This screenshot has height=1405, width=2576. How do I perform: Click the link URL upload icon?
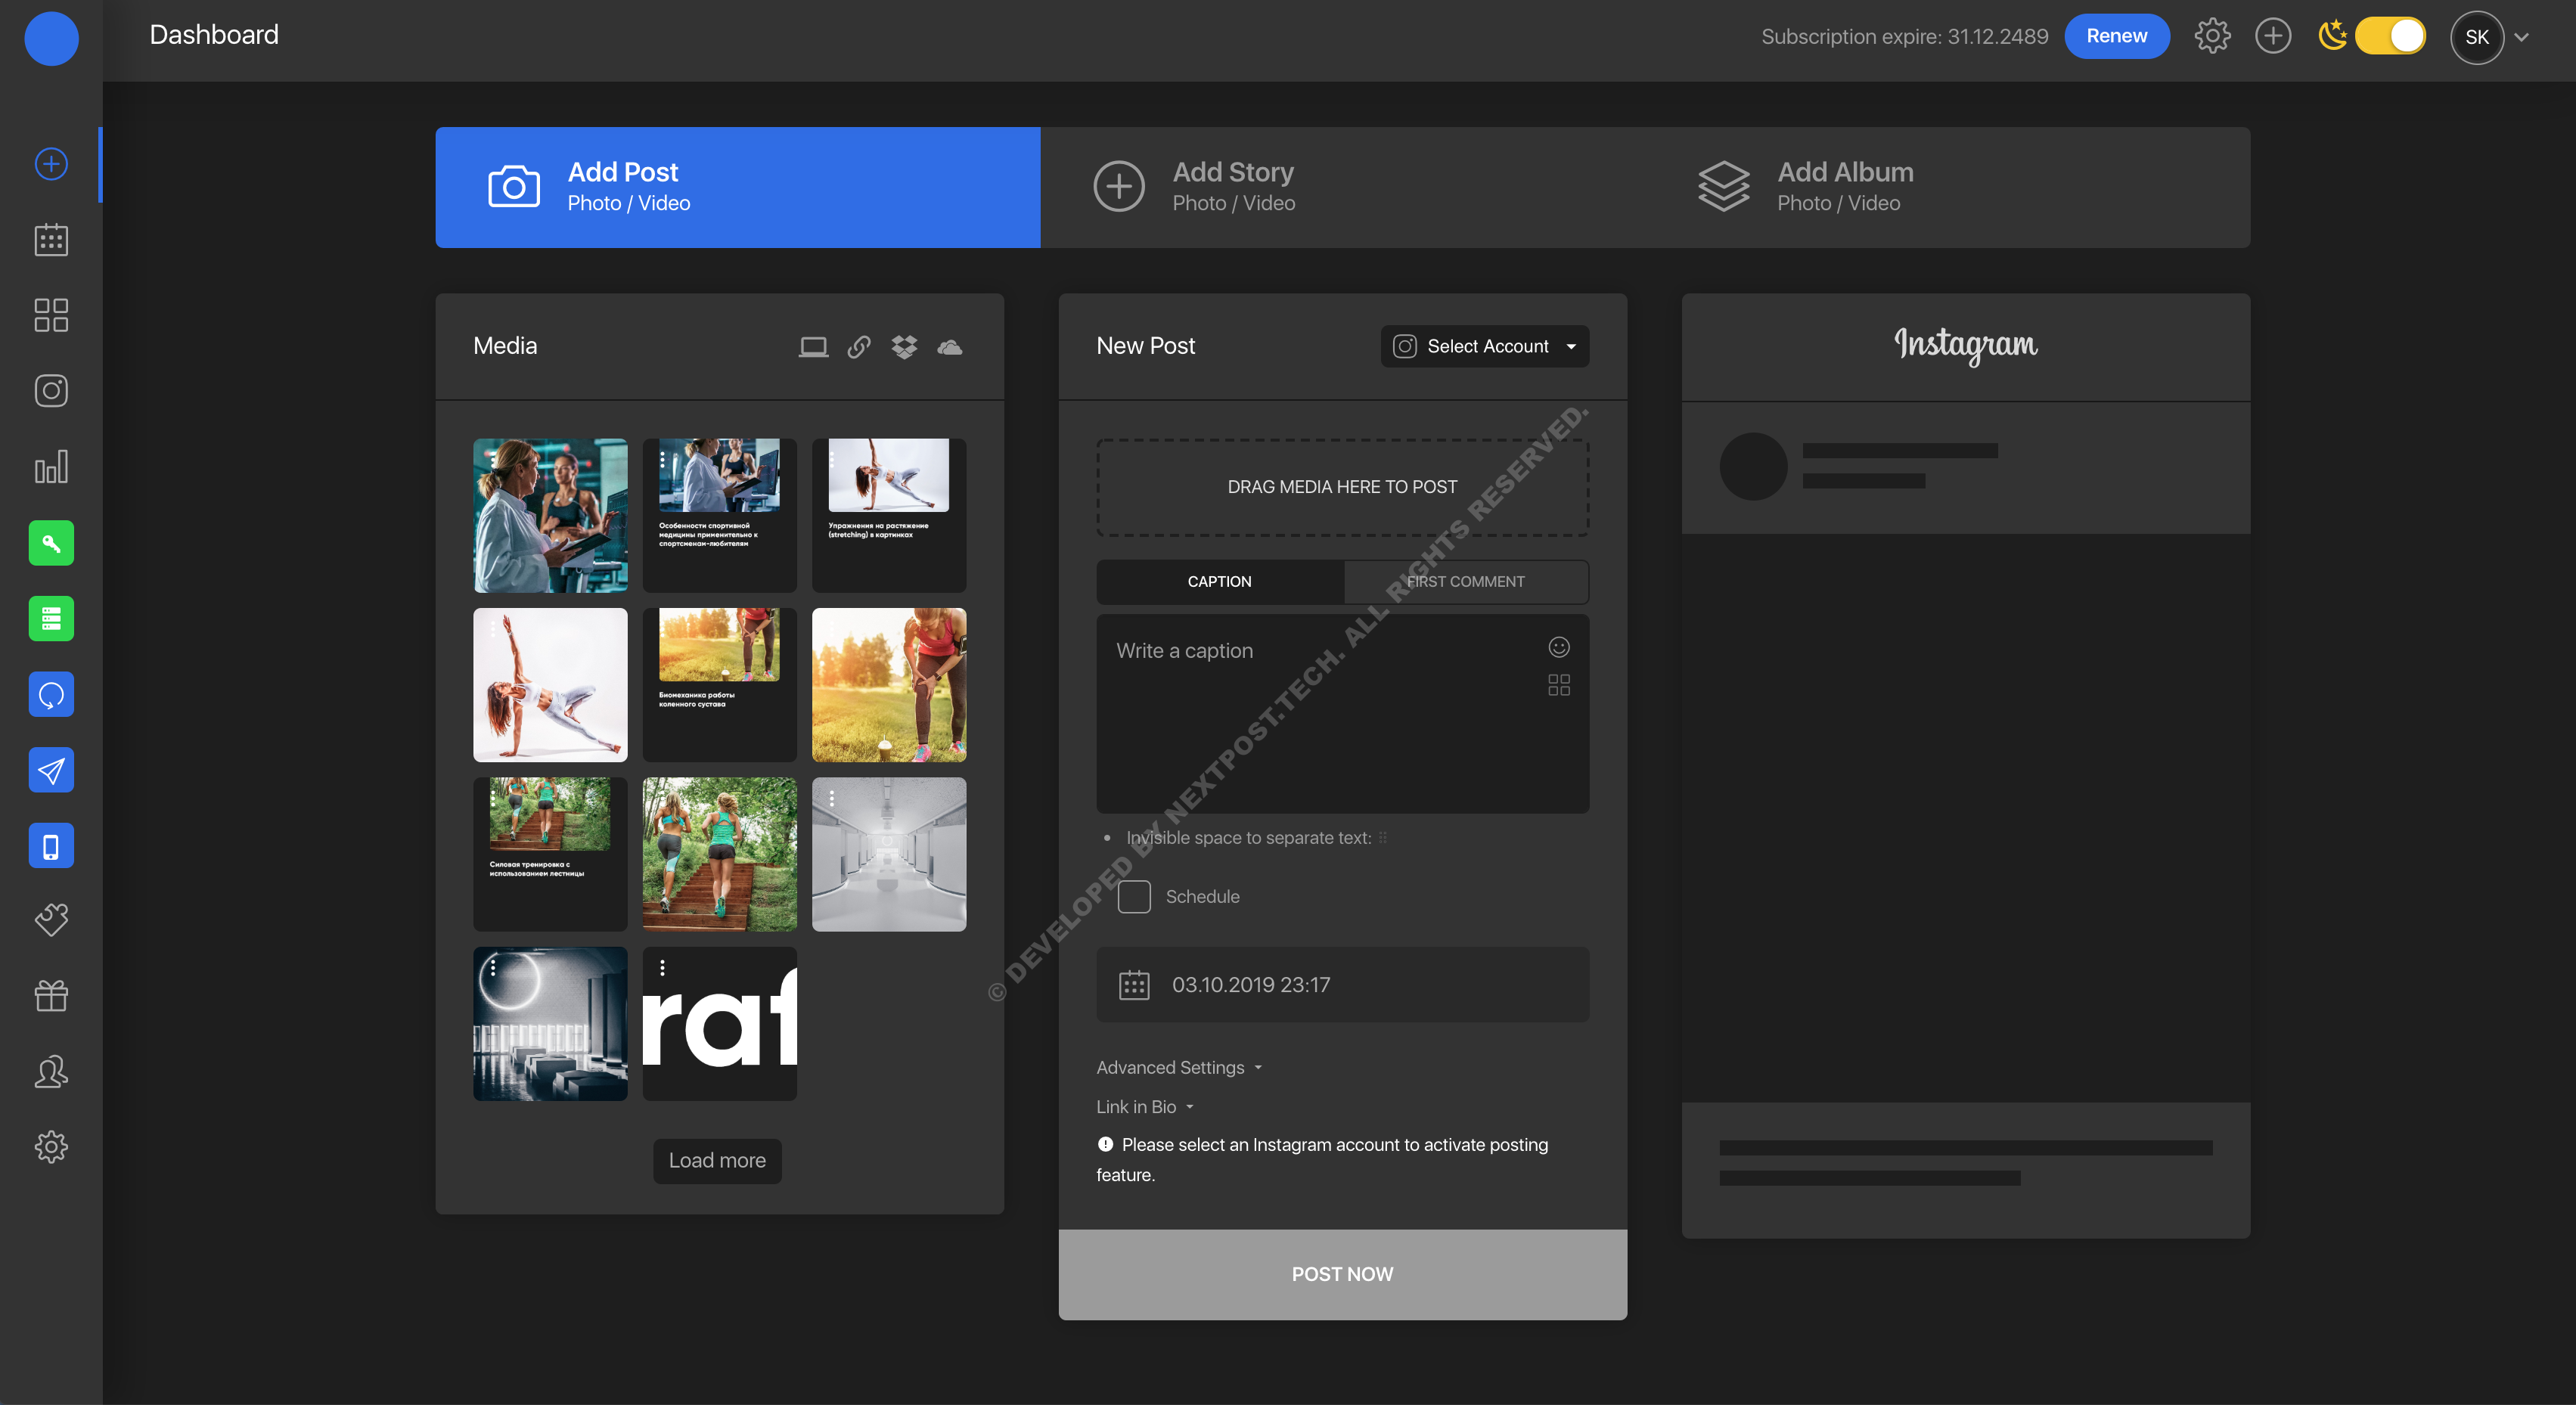tap(859, 347)
